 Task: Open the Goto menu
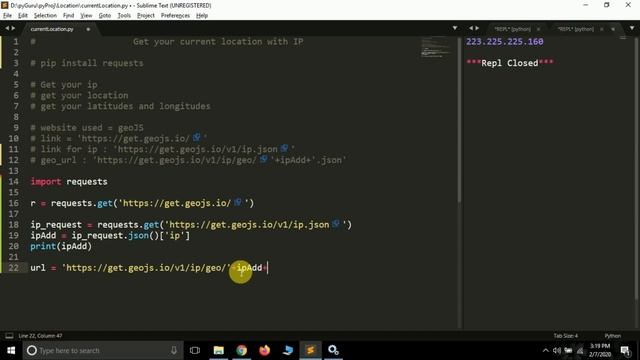point(104,16)
